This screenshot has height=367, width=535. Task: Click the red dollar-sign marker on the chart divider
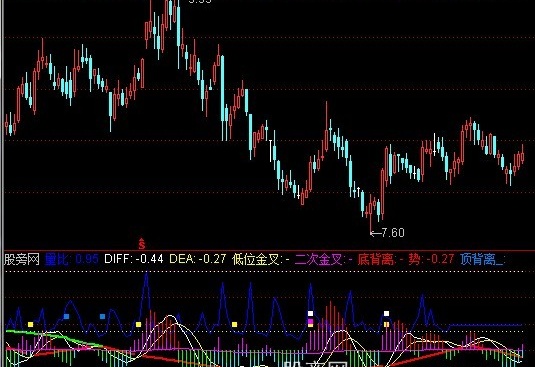(x=142, y=244)
